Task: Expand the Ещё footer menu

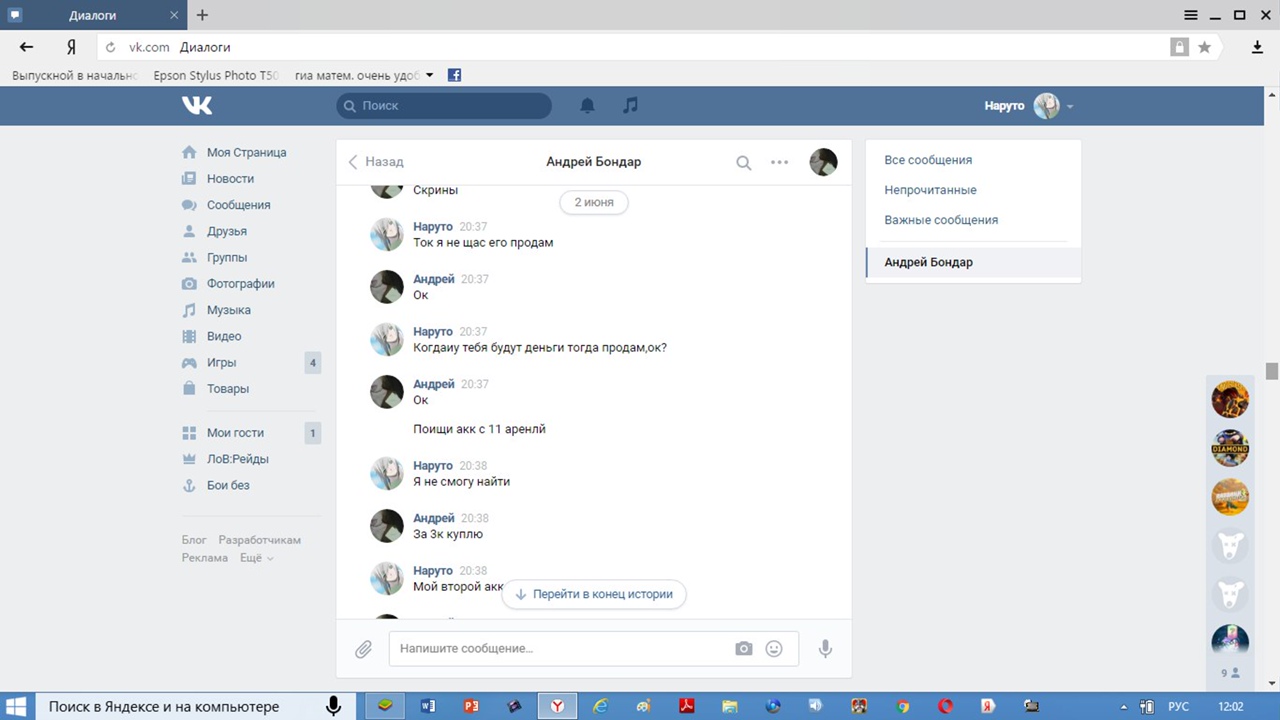Action: 256,558
